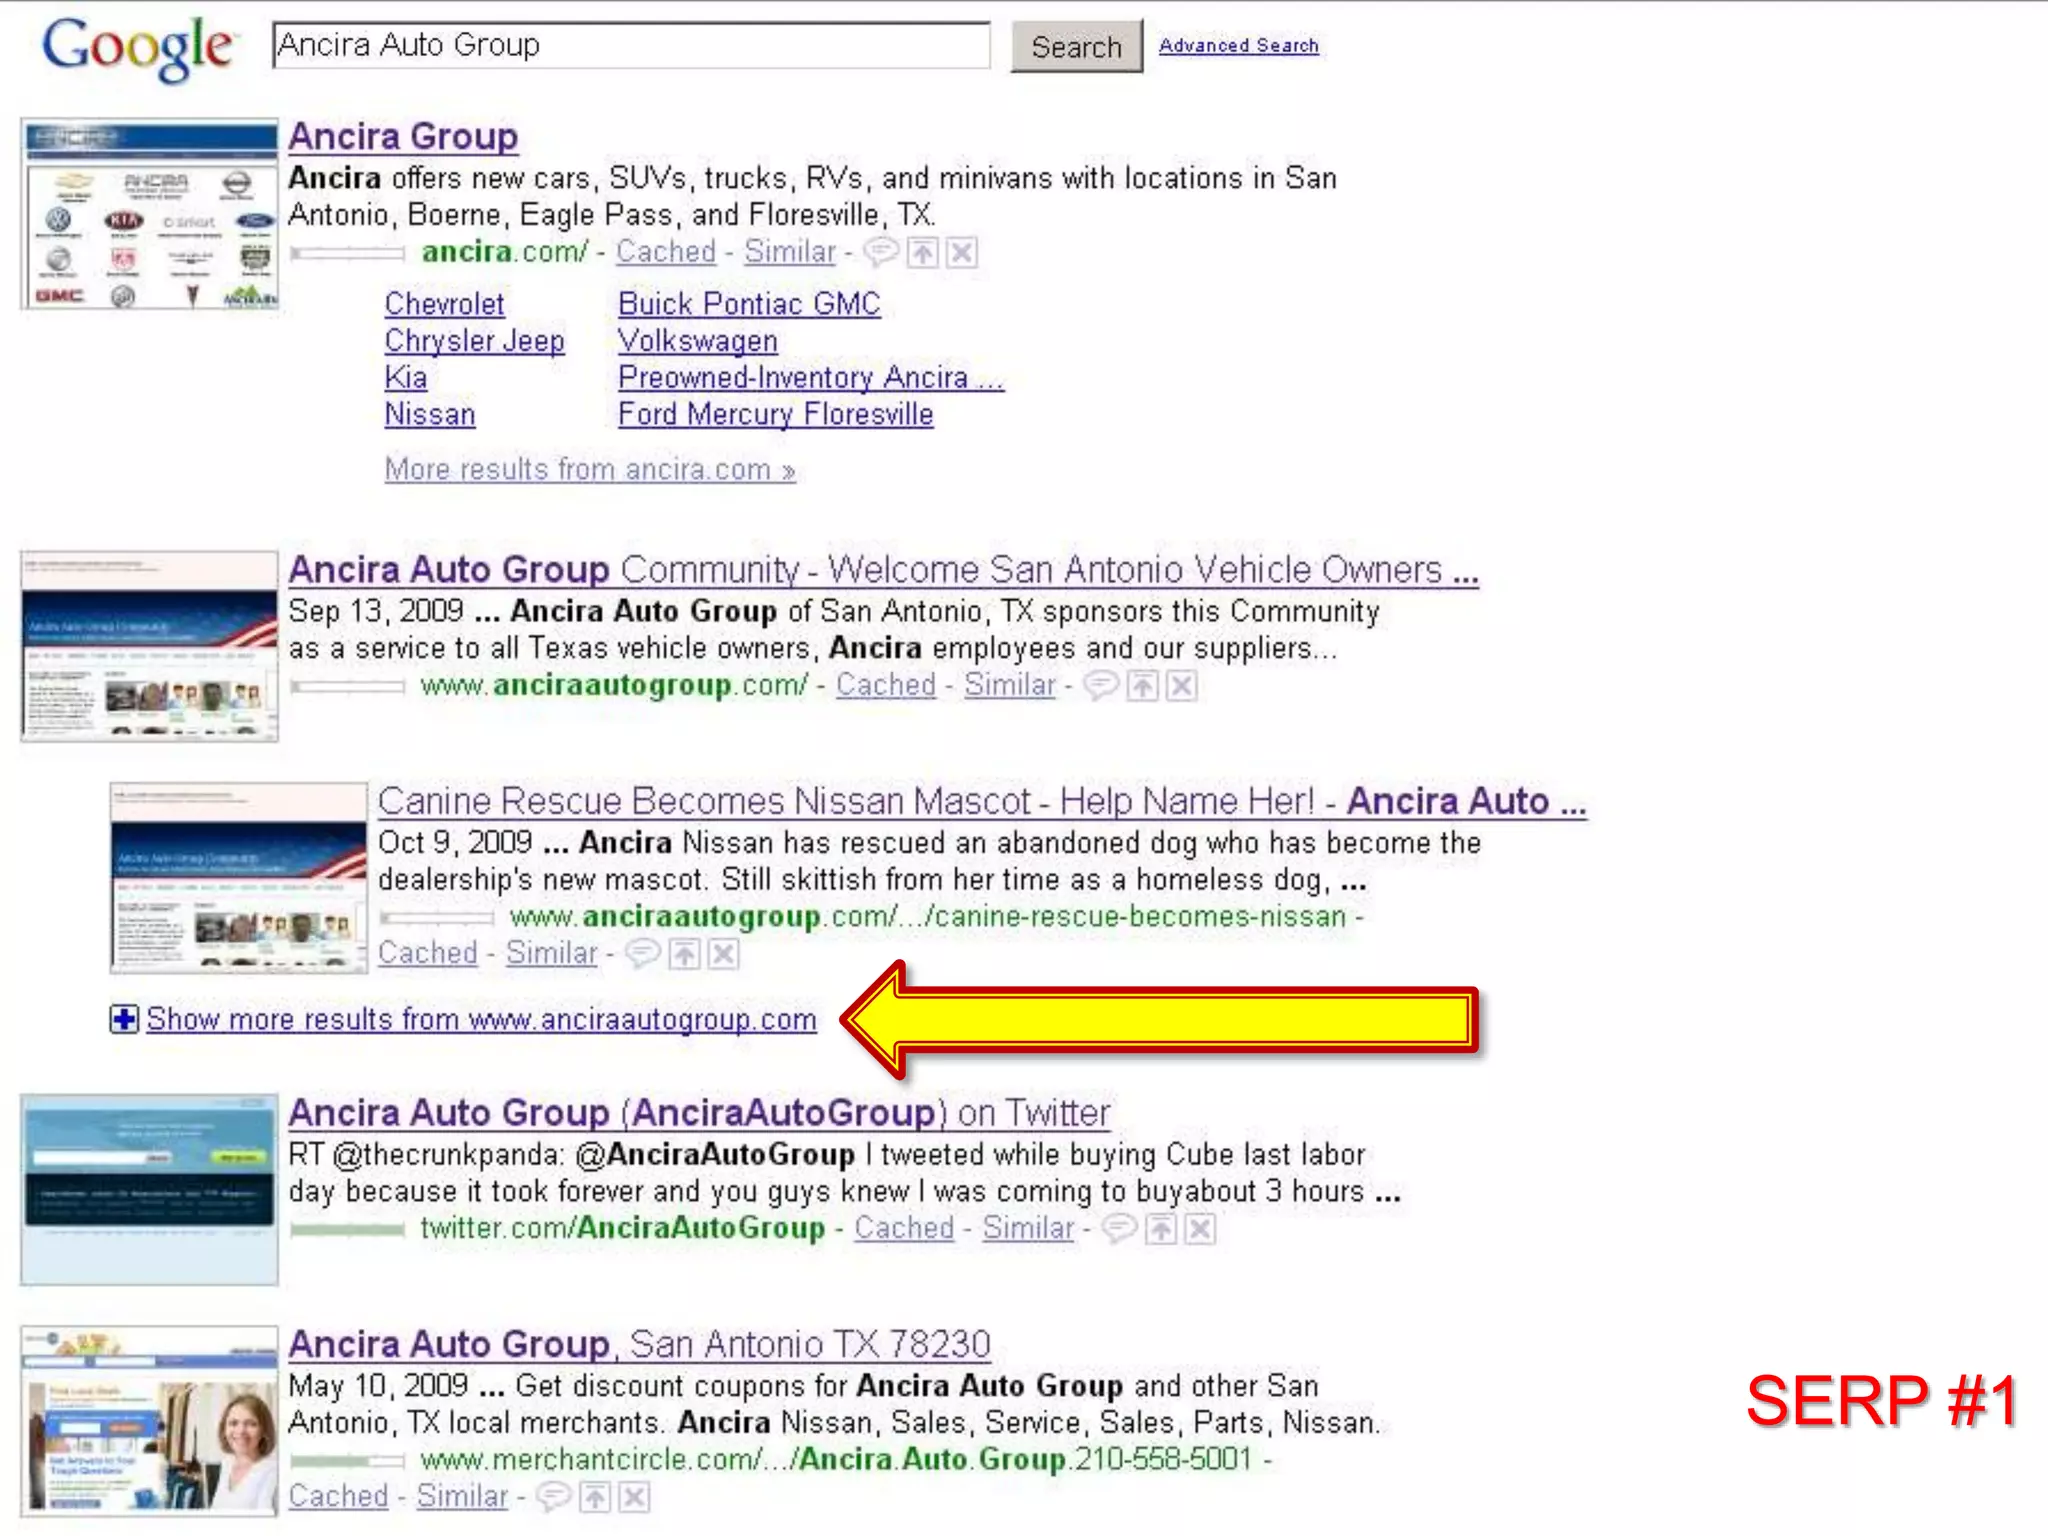Click the Search button
The width and height of the screenshot is (2048, 1536).
pos(1076,47)
